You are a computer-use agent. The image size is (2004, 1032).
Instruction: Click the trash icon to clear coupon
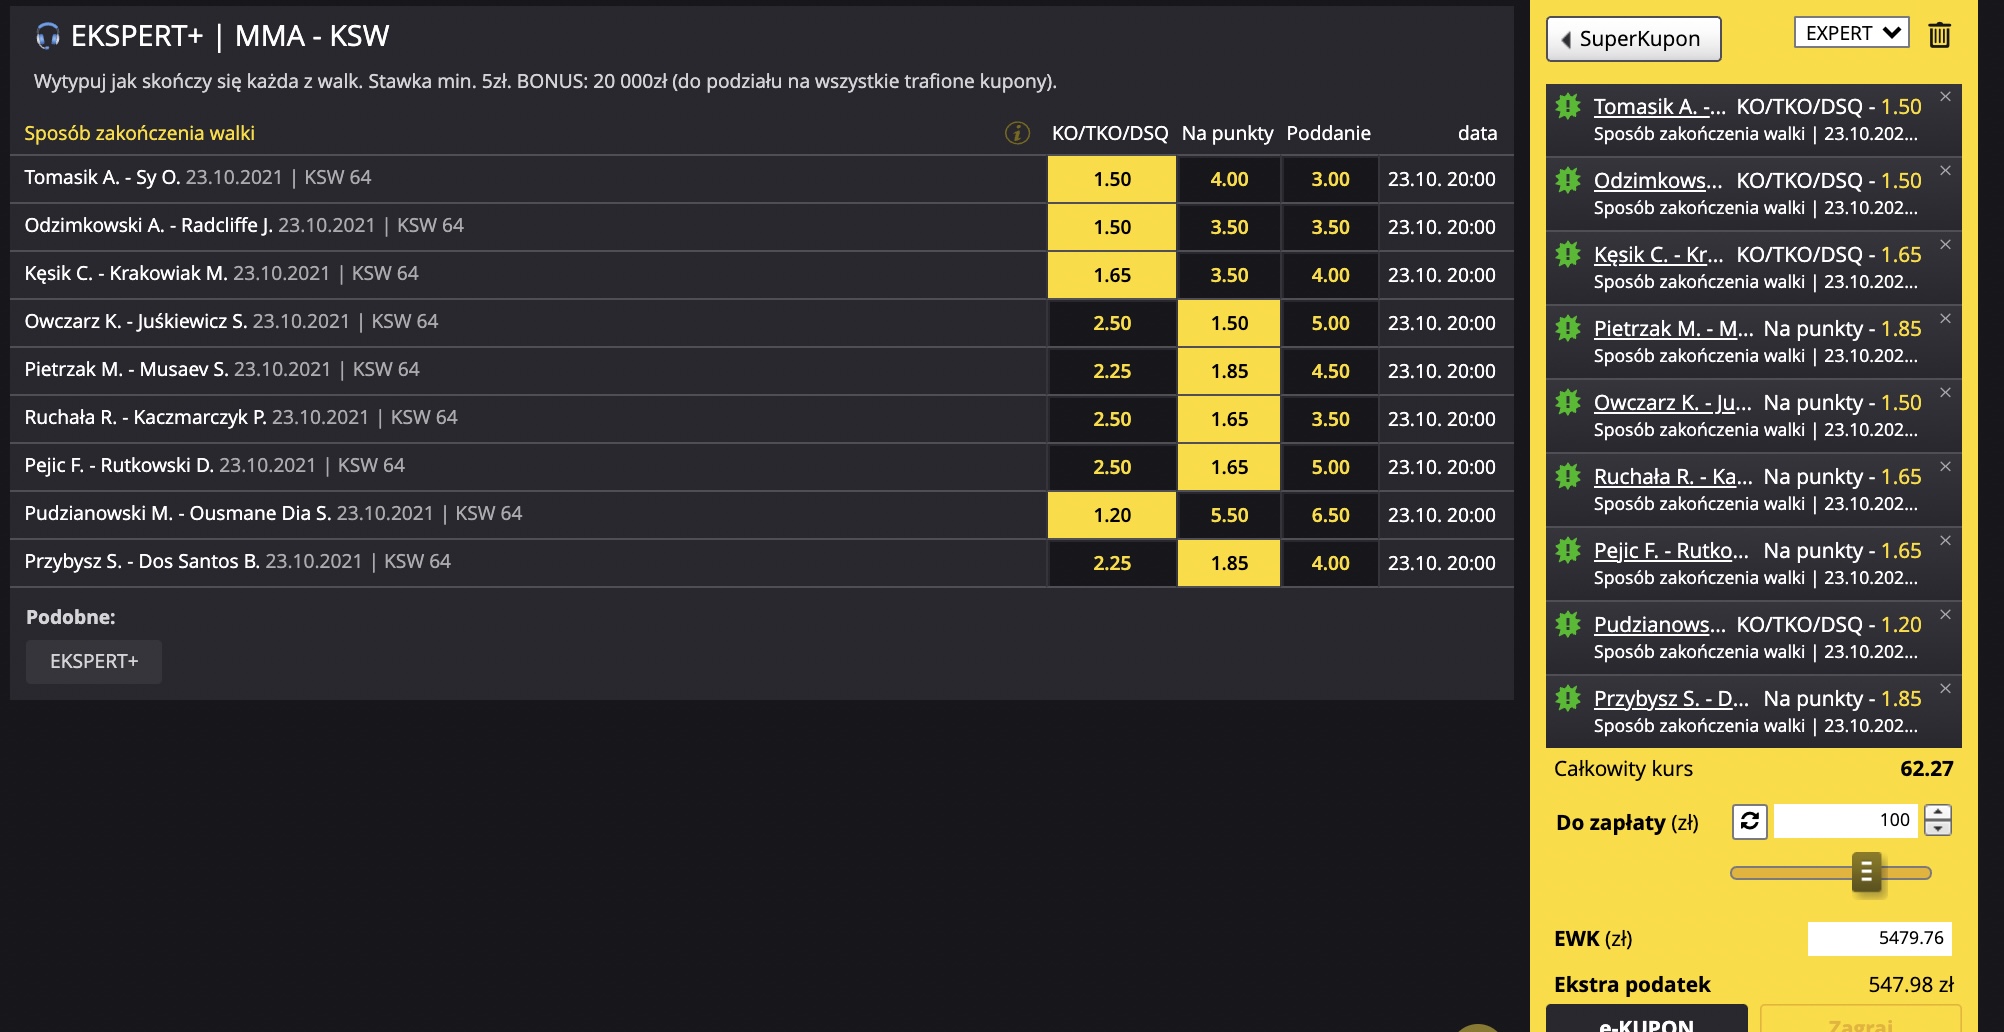pyautogui.click(x=1939, y=35)
